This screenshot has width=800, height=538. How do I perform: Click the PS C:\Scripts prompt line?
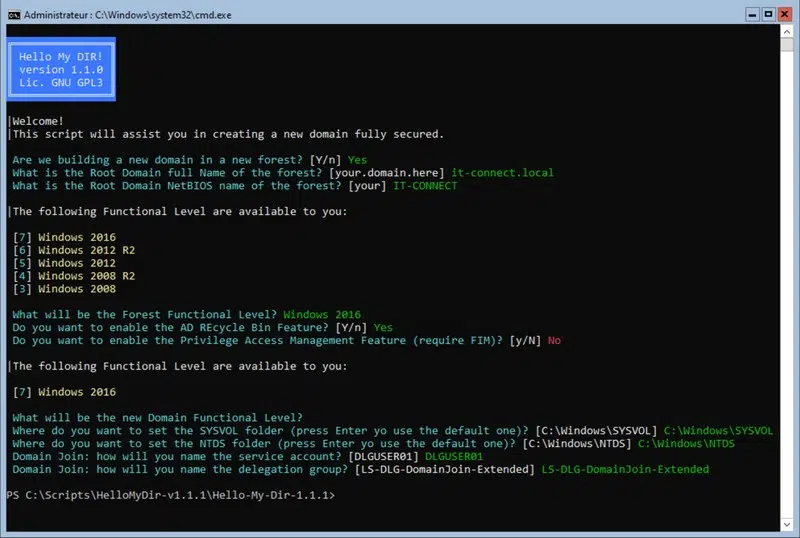coord(170,495)
